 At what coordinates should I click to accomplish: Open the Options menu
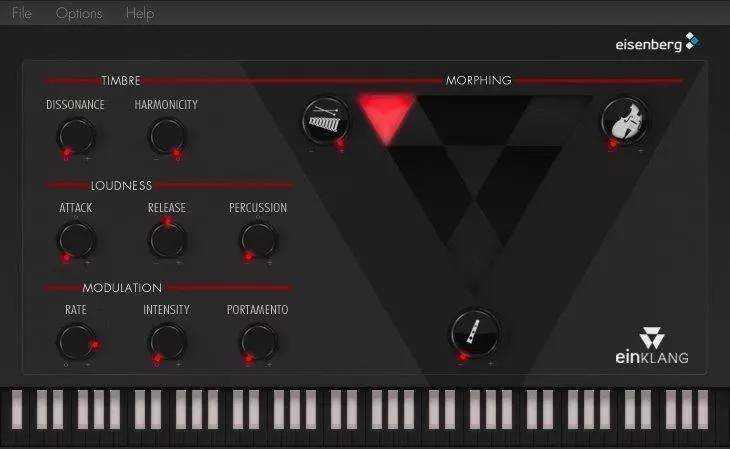point(79,14)
